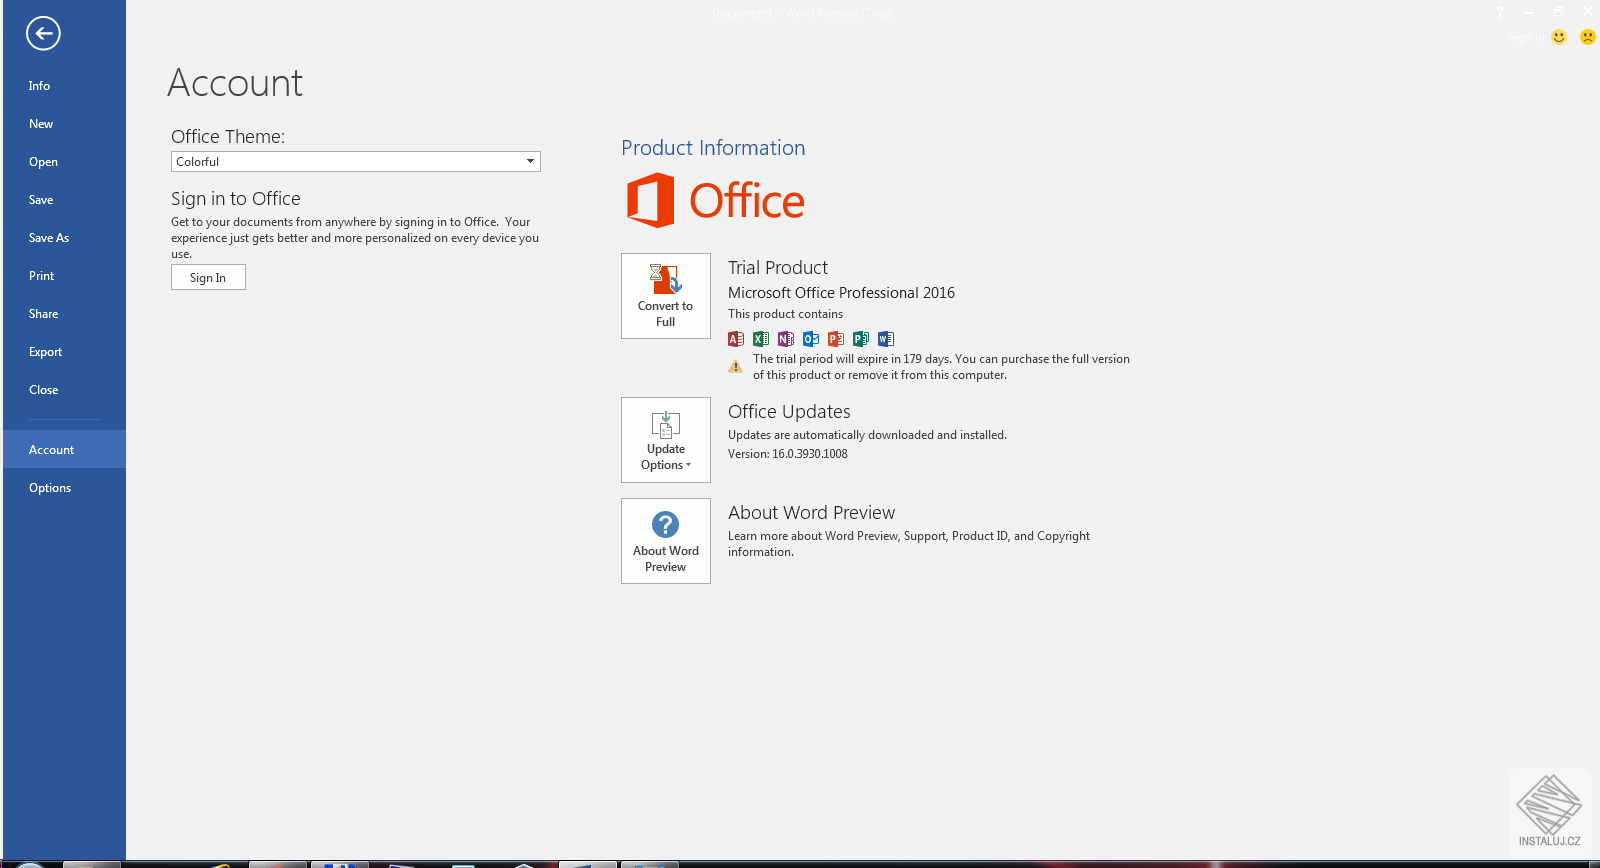The image size is (1600, 868).
Task: Click Microsoft Office Professional 2016 text
Action: (x=841, y=293)
